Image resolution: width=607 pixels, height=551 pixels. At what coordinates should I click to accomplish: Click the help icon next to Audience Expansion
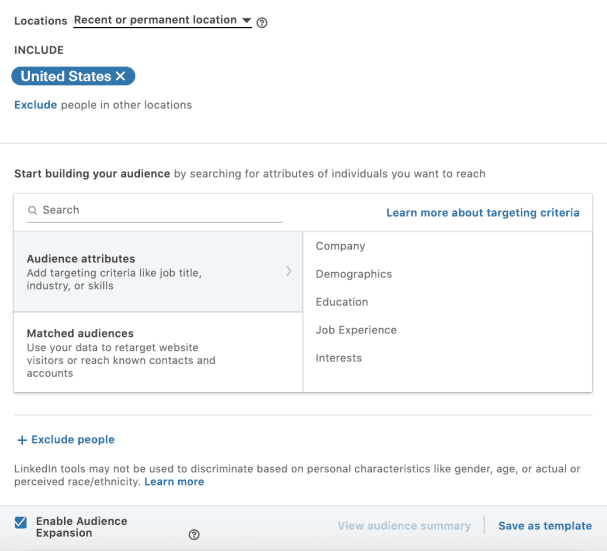pyautogui.click(x=194, y=535)
